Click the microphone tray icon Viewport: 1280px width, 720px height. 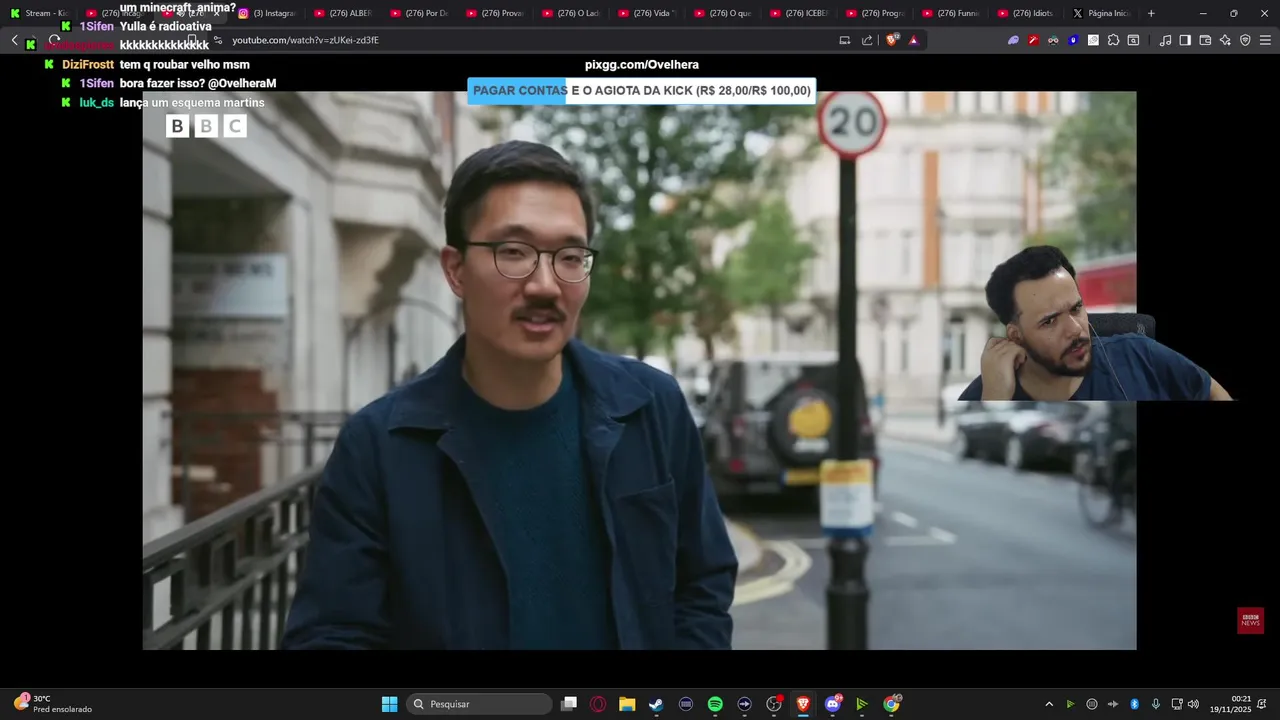(1156, 704)
